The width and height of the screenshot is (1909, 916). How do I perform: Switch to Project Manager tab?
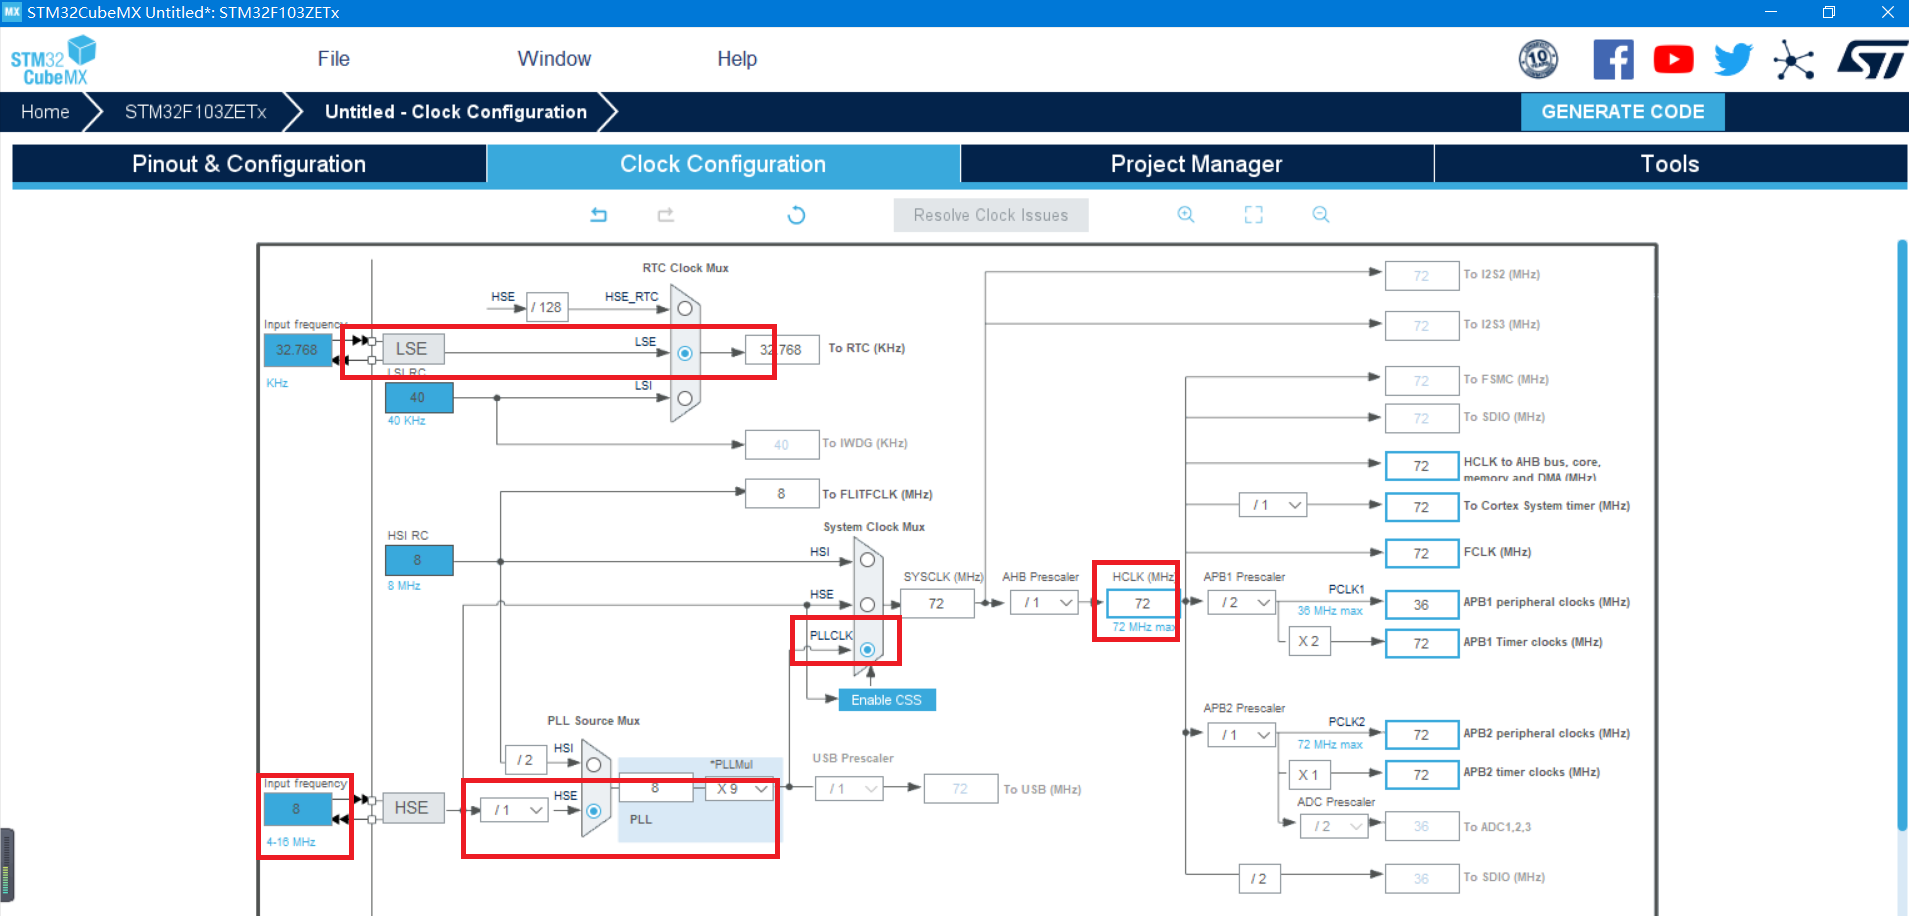coord(1196,164)
